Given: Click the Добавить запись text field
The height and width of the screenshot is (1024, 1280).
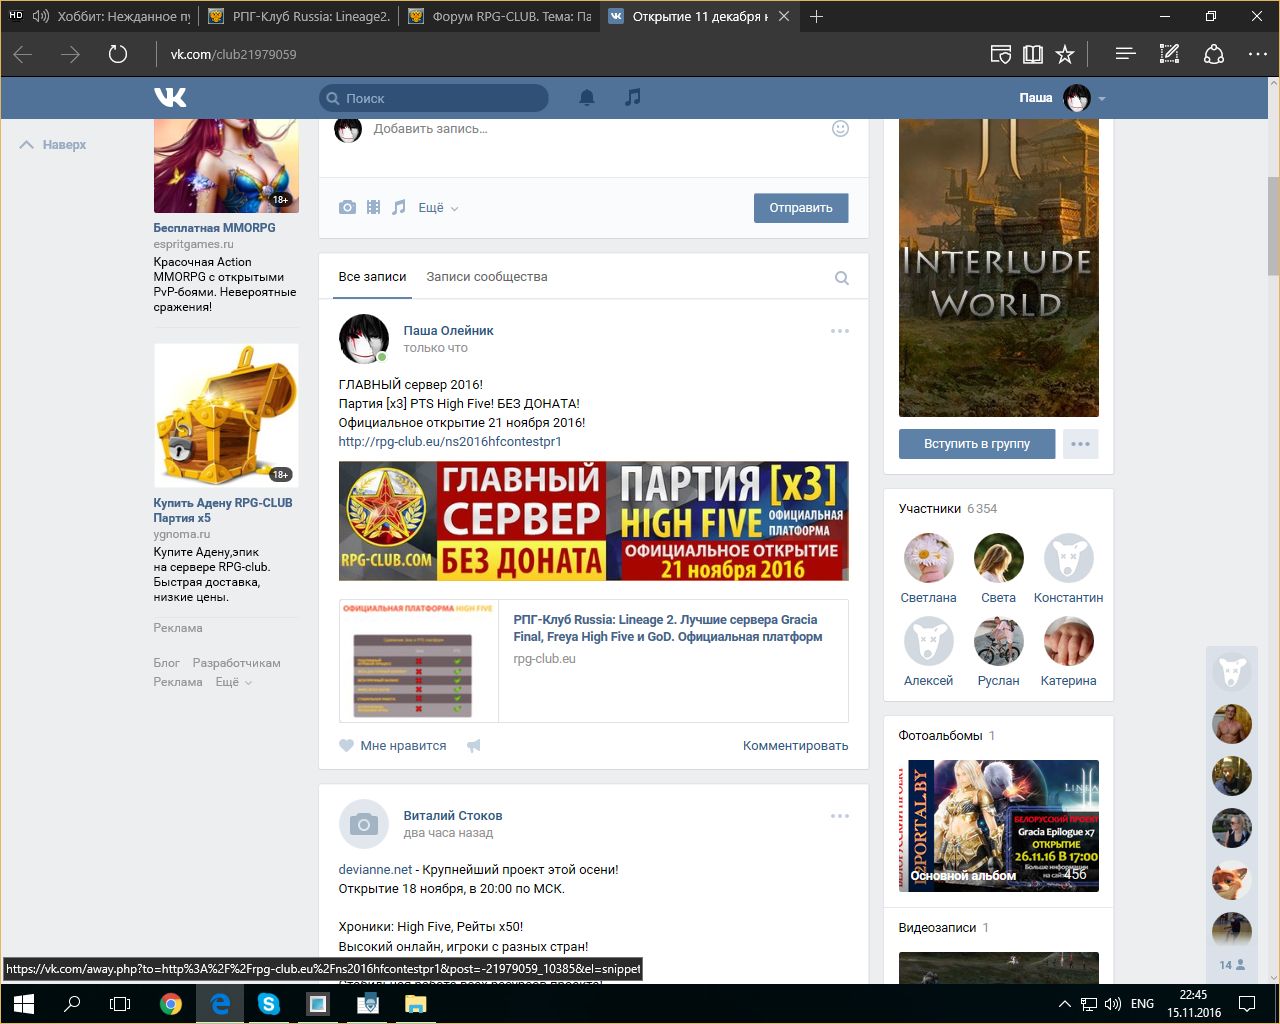Looking at the screenshot, I should pos(595,129).
